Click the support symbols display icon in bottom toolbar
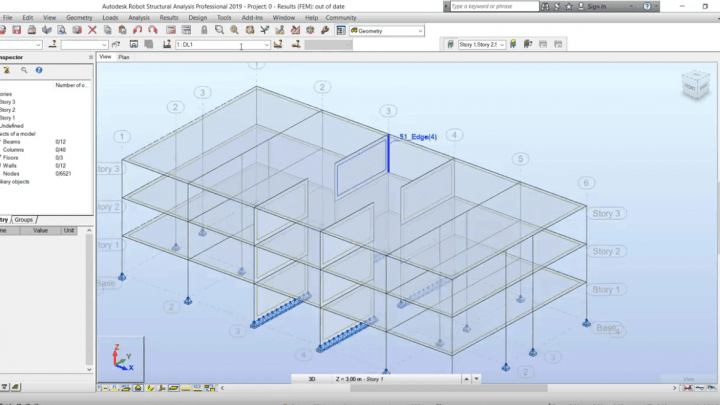The image size is (720, 405). [138, 388]
